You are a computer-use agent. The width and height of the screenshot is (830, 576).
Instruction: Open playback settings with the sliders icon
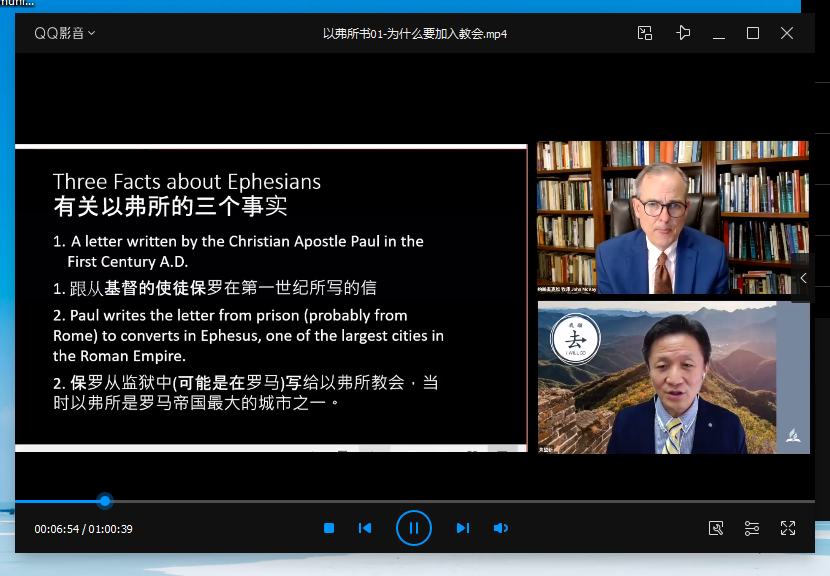(752, 528)
